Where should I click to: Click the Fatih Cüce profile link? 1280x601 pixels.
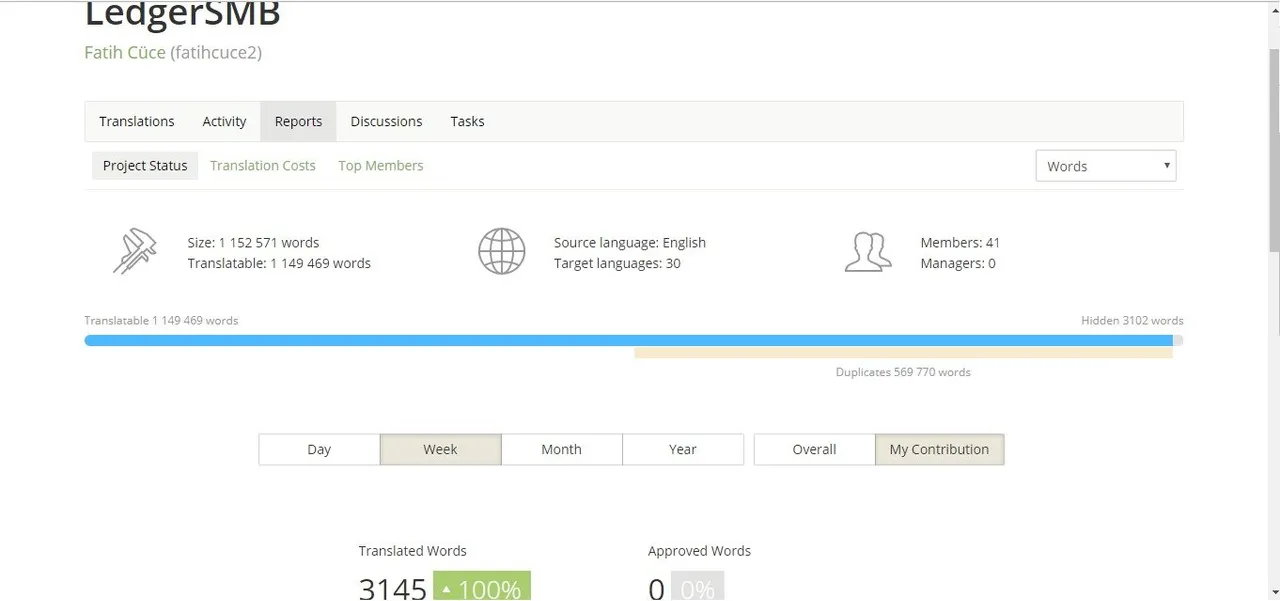pos(125,53)
